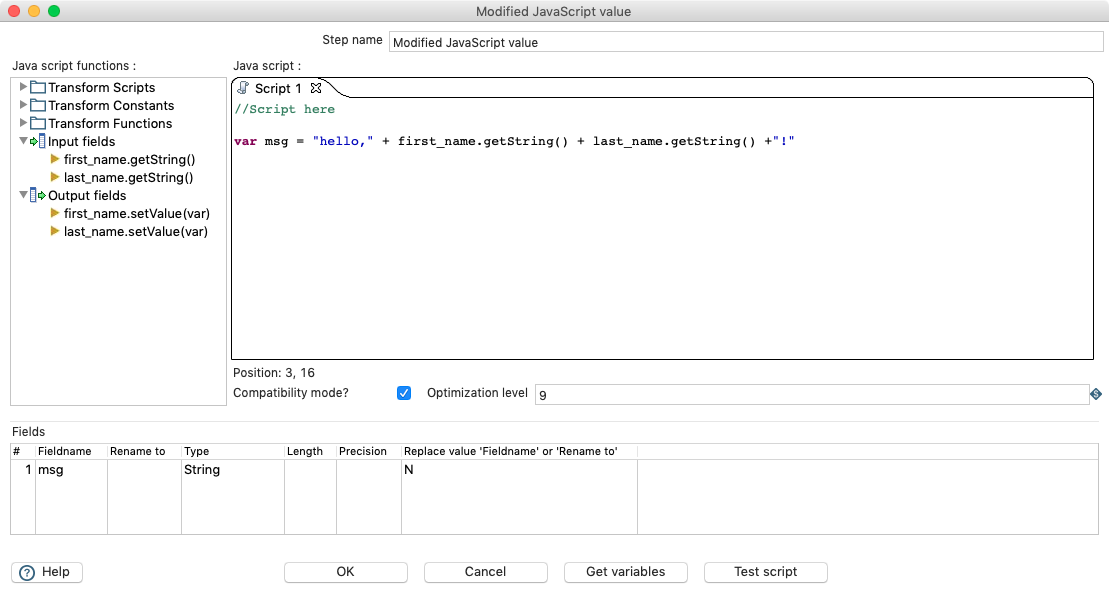The width and height of the screenshot is (1109, 595).
Task: Click the Test script button
Action: [766, 572]
